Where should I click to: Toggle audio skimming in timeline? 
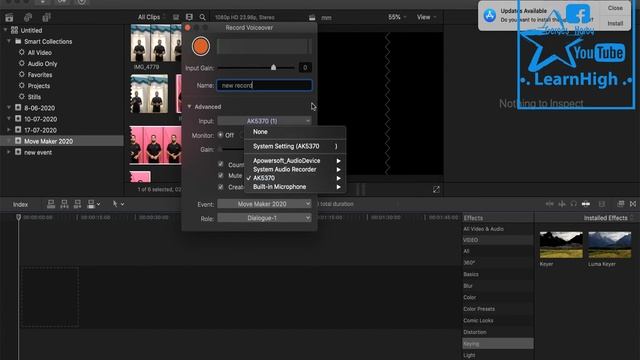(562, 204)
